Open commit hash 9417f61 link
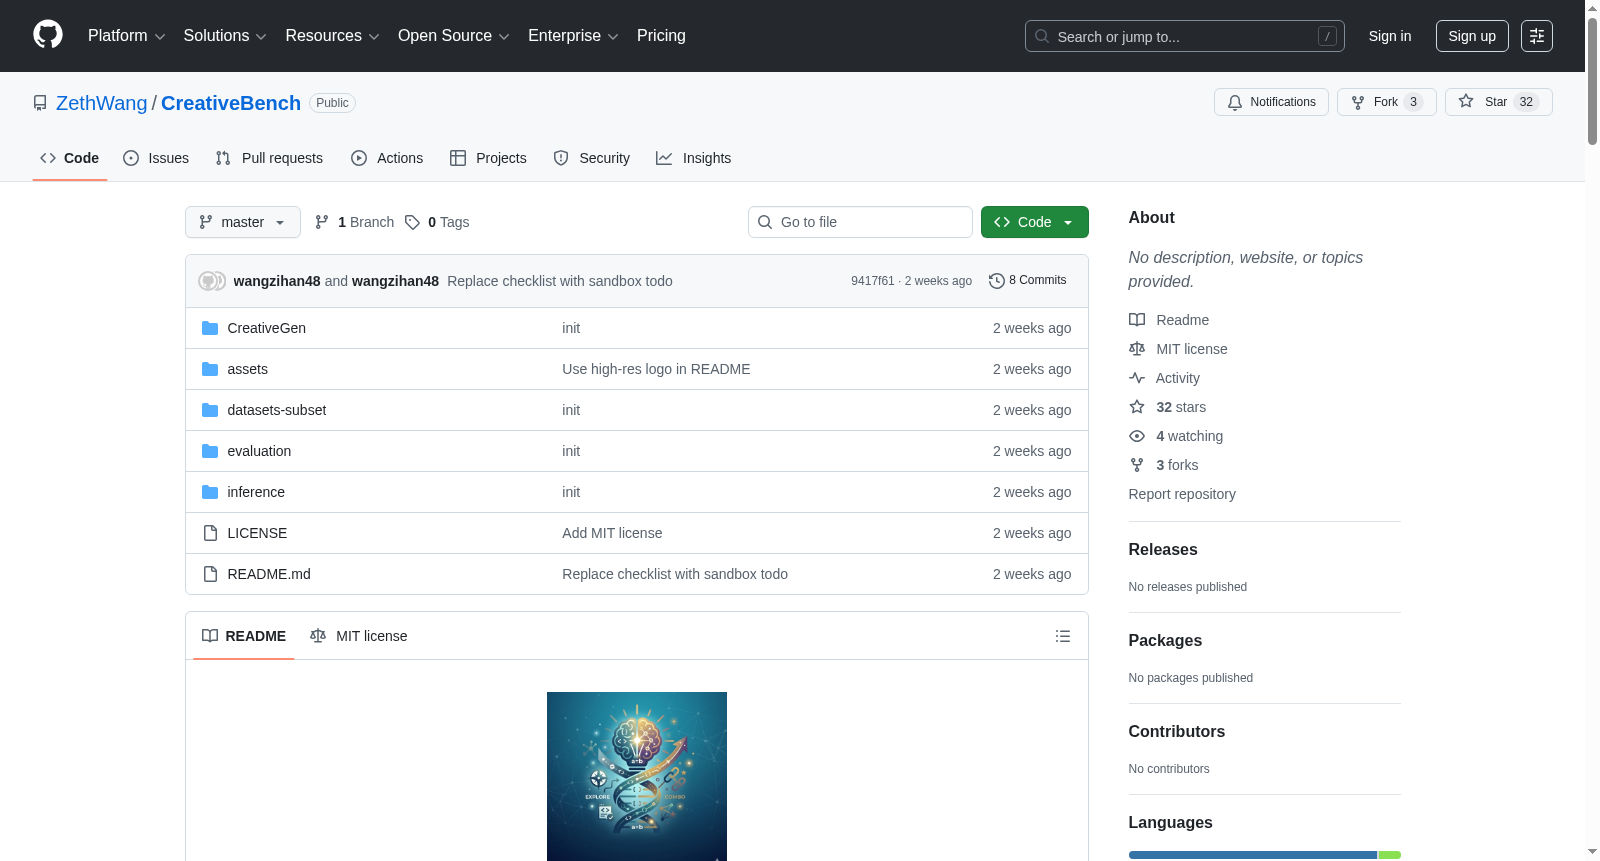 click(873, 281)
